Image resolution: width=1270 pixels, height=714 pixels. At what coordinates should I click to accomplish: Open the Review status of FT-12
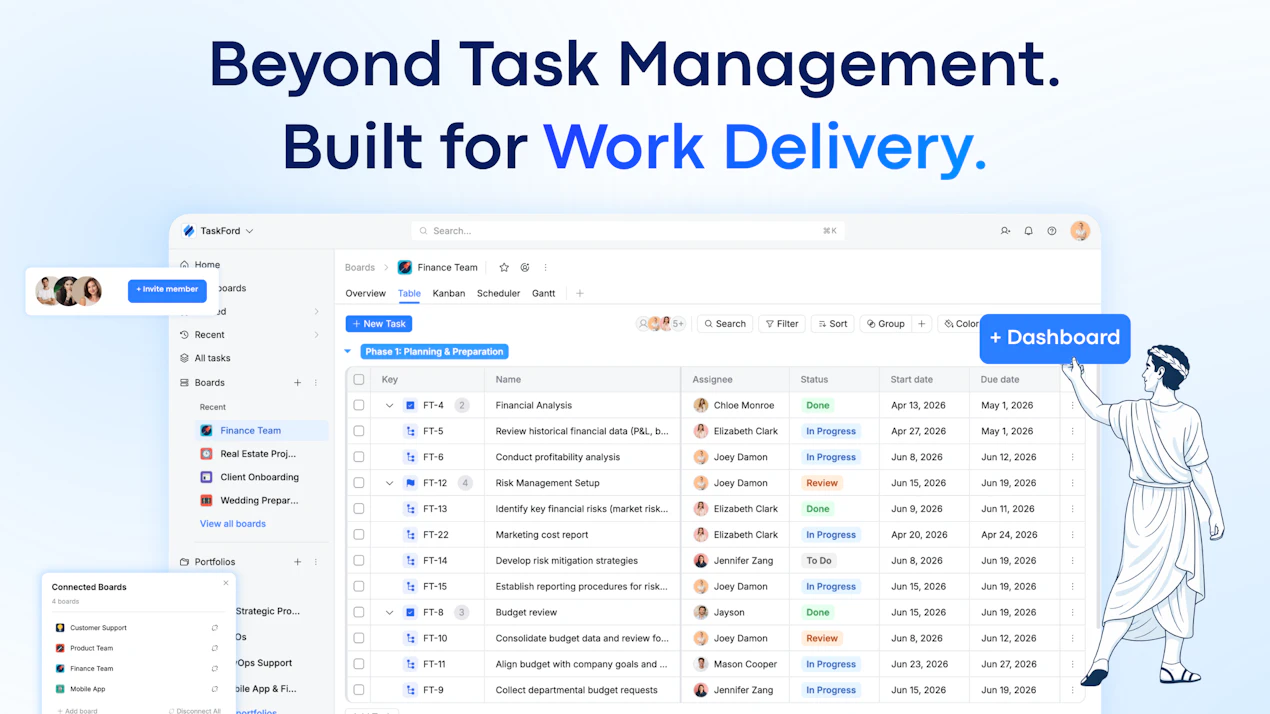[822, 483]
